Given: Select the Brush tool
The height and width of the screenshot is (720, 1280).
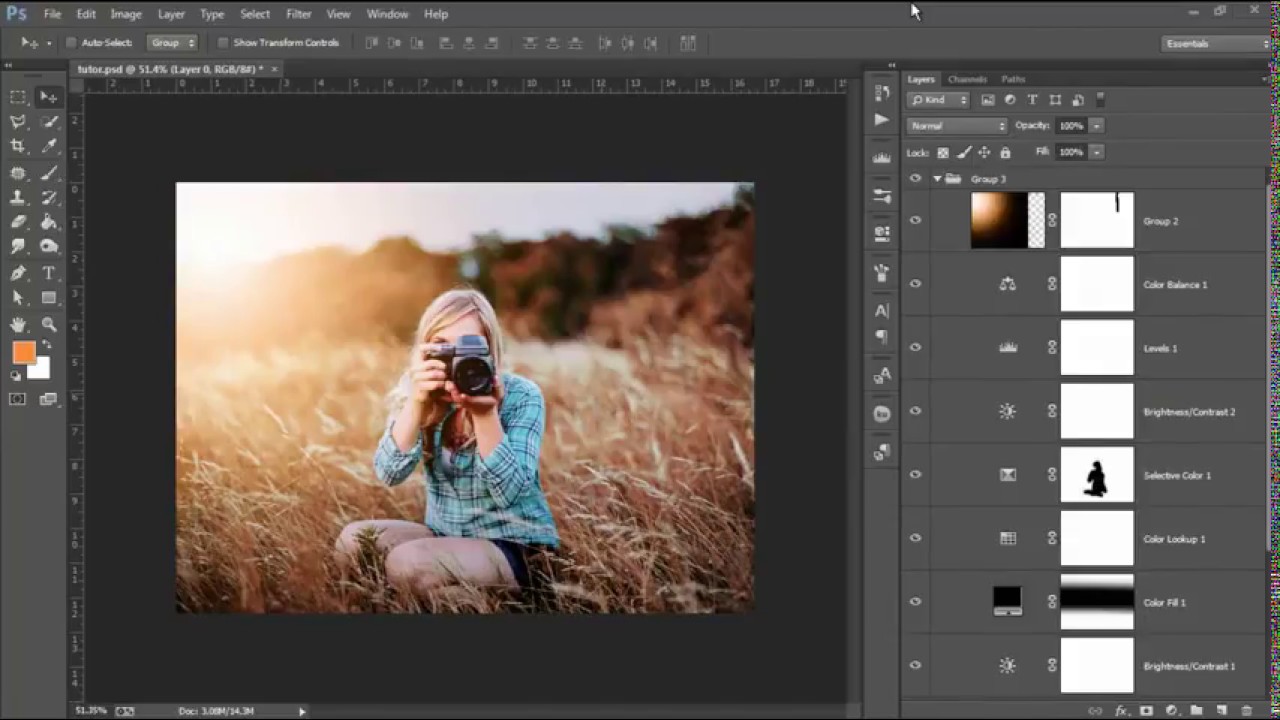Looking at the screenshot, I should (x=48, y=173).
